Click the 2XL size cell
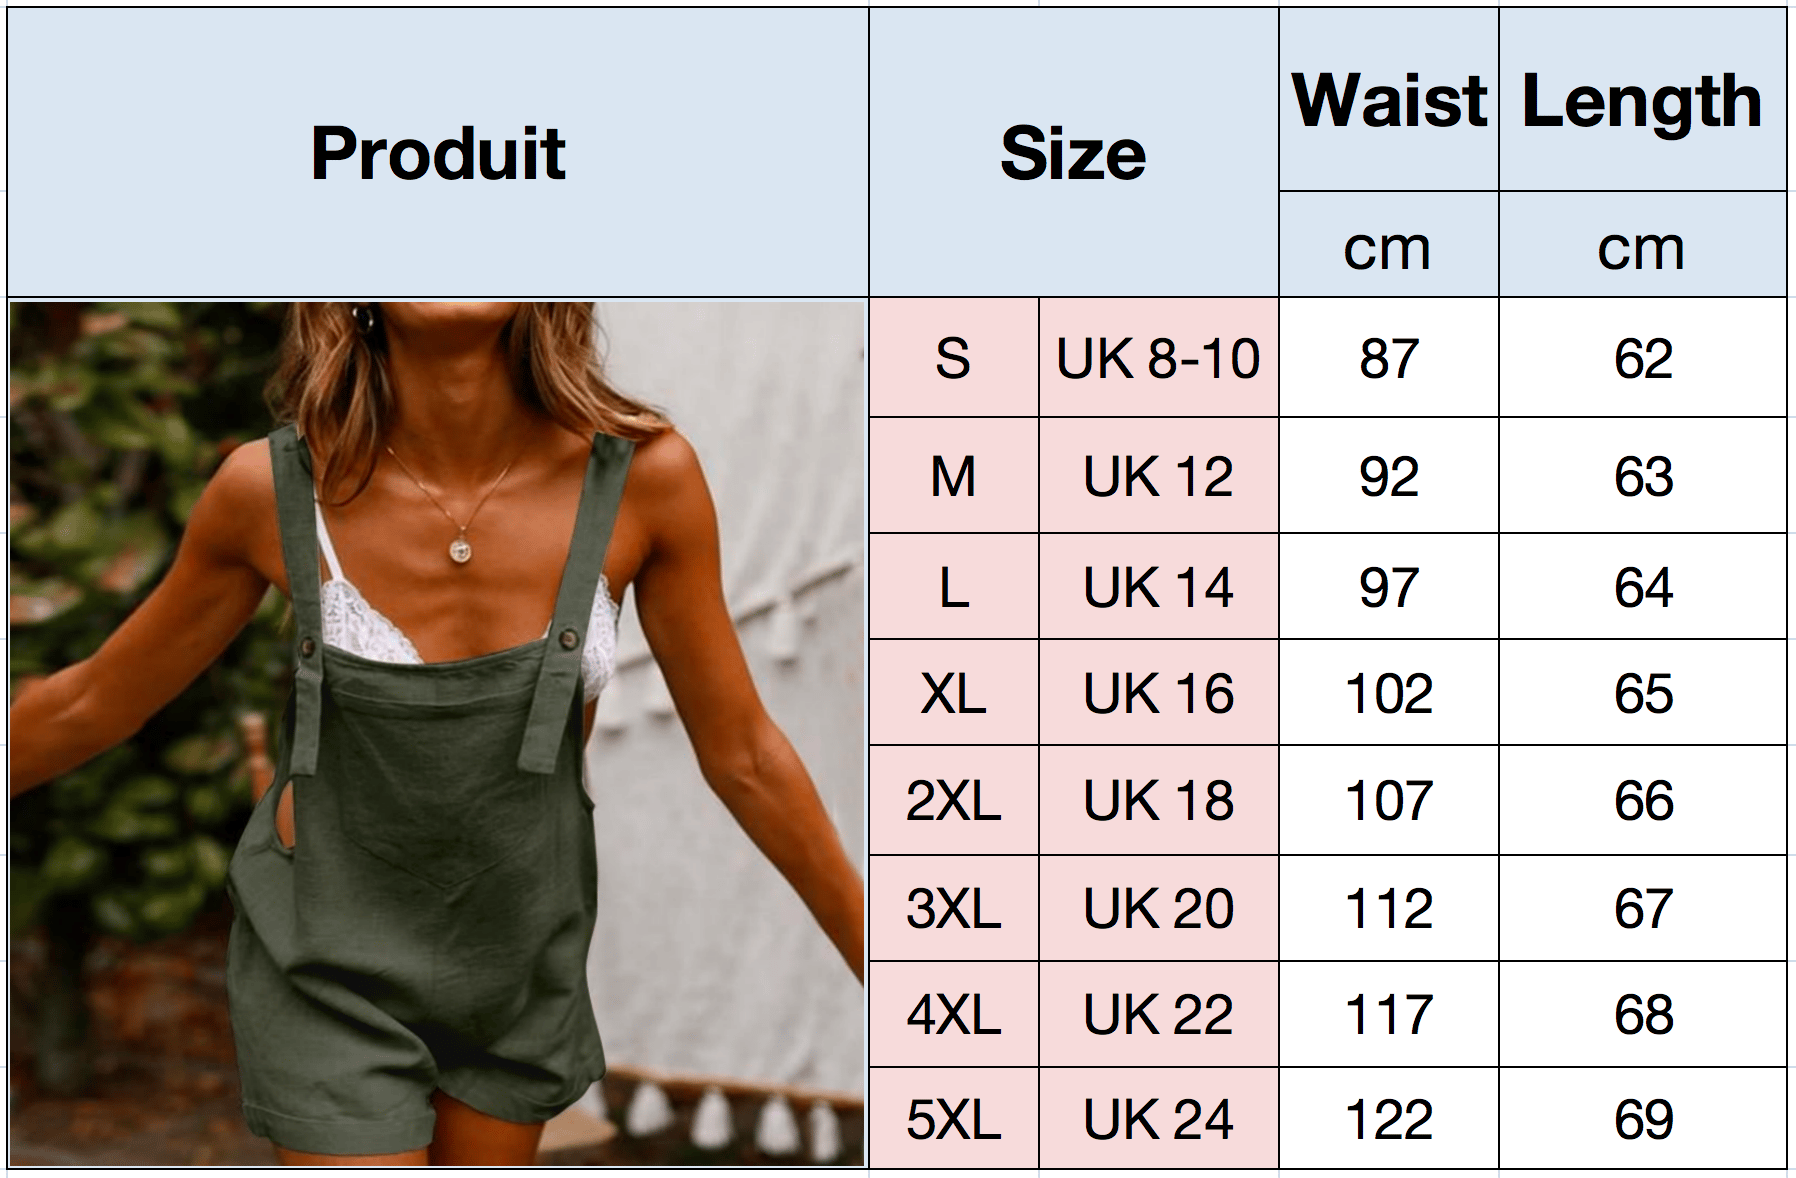 [x=953, y=801]
